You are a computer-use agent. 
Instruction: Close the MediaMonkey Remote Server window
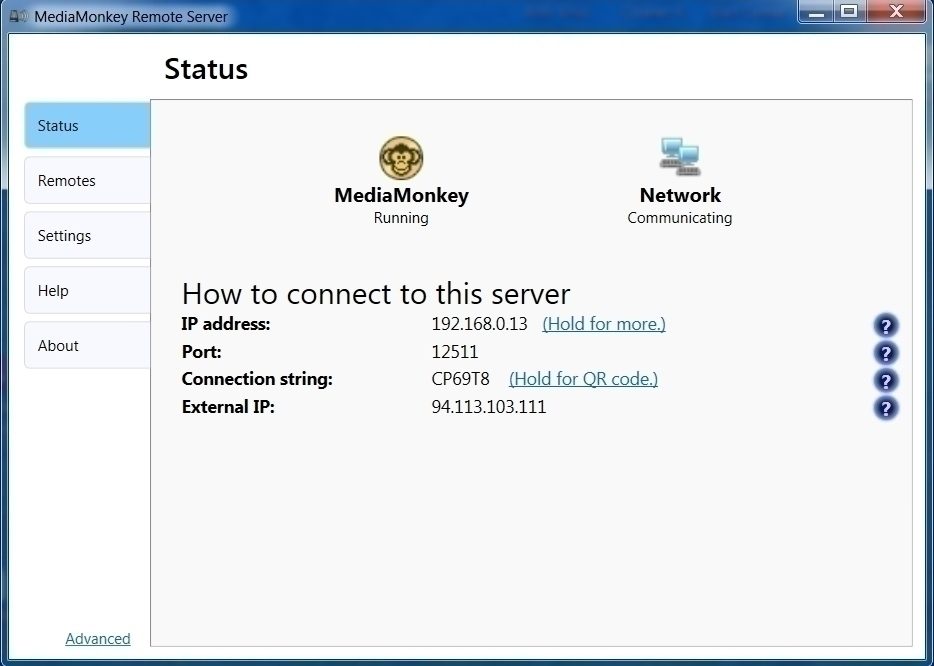pos(896,12)
